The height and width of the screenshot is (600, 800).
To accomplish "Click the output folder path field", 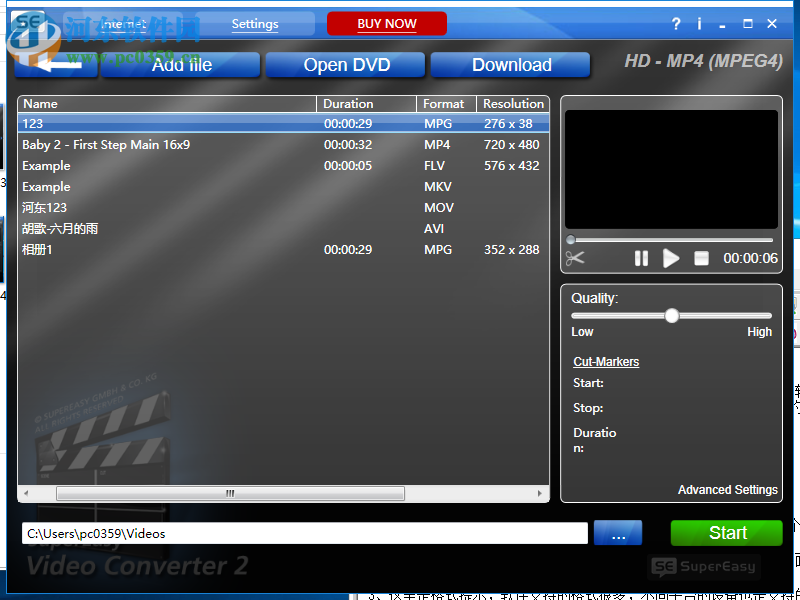I will click(300, 533).
